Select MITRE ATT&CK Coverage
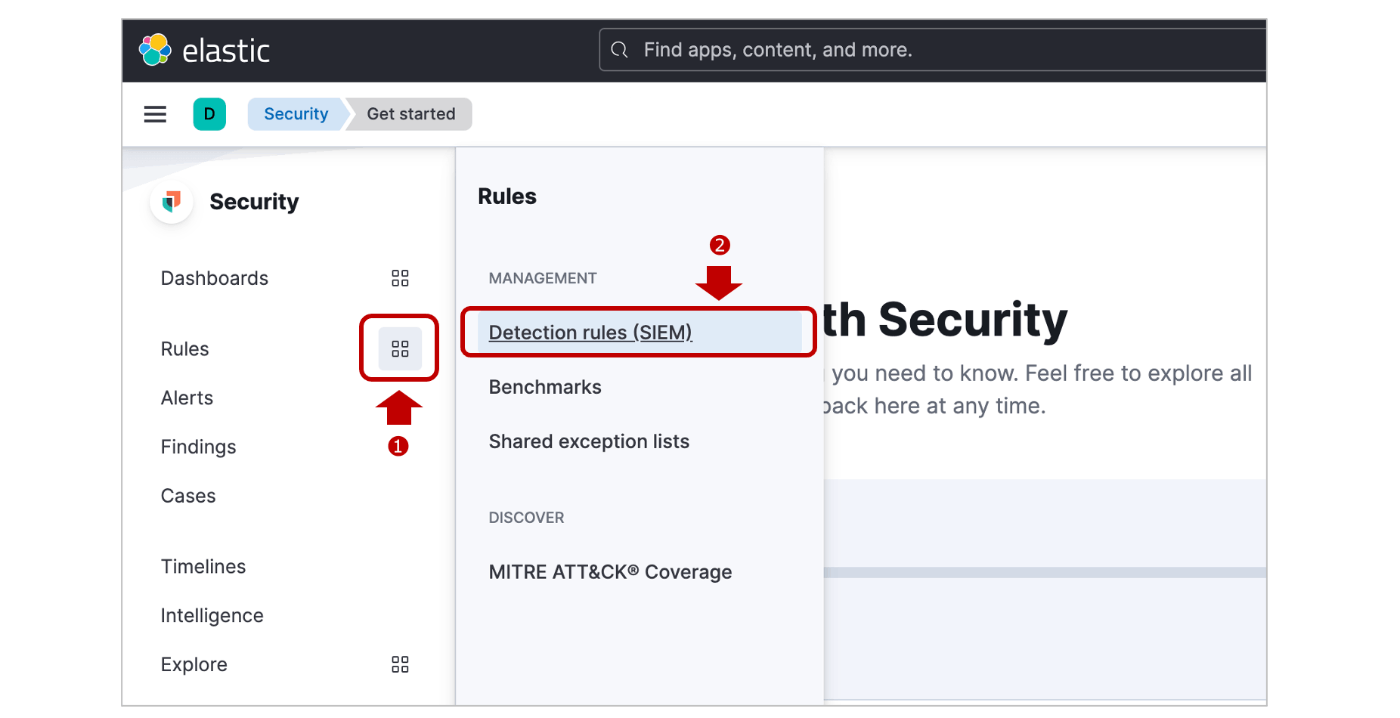Viewport: 1400px width, 718px height. coord(610,572)
